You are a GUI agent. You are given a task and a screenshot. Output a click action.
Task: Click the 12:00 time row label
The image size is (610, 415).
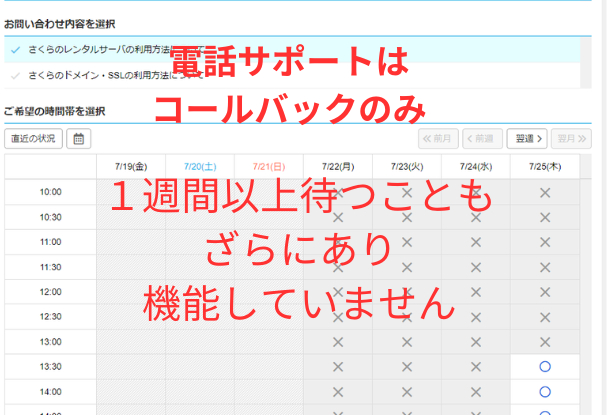click(51, 292)
